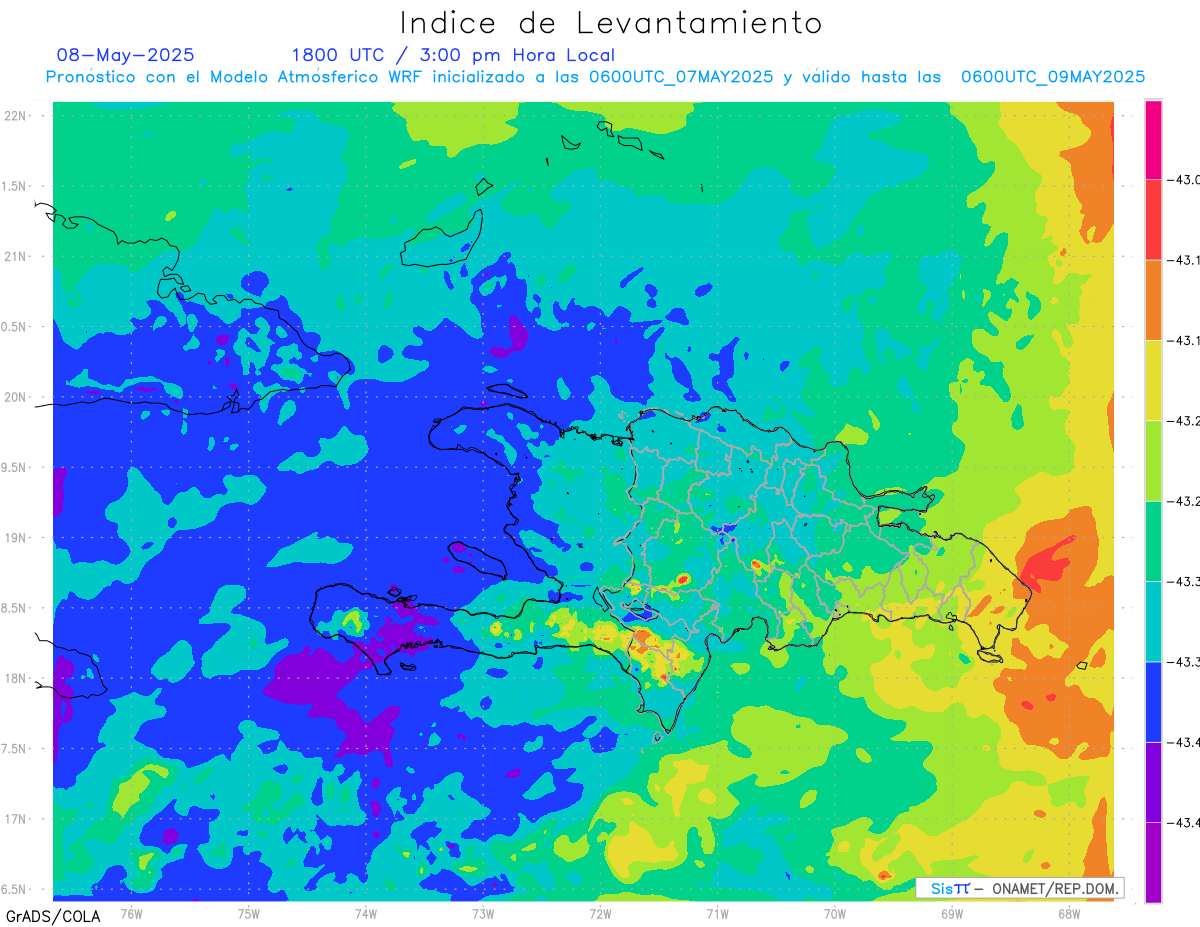Click the 'GrADS/COLA' credit label
The image size is (1200, 927).
click(53, 915)
